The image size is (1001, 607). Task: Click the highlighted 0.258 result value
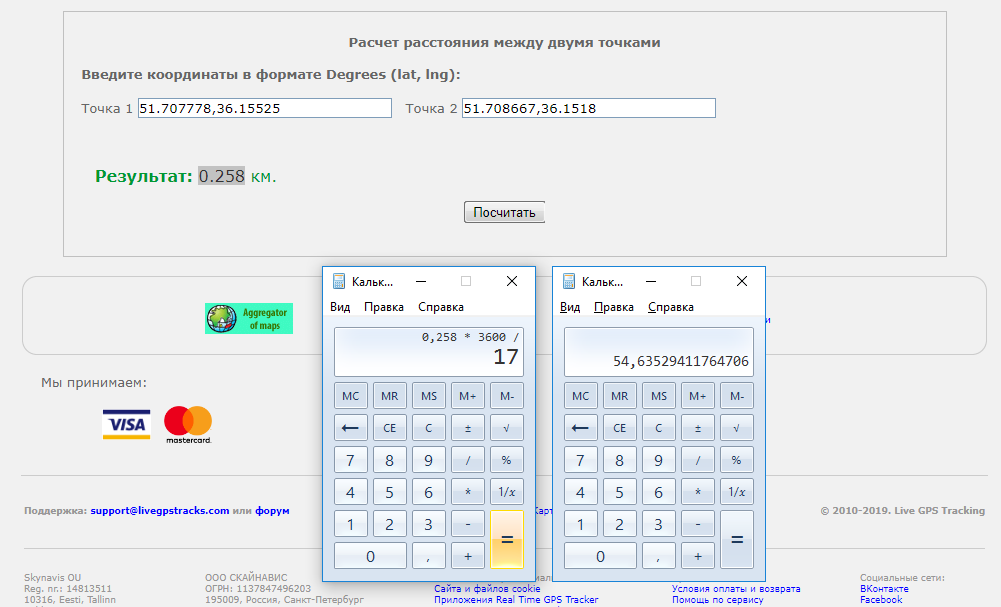(x=222, y=176)
